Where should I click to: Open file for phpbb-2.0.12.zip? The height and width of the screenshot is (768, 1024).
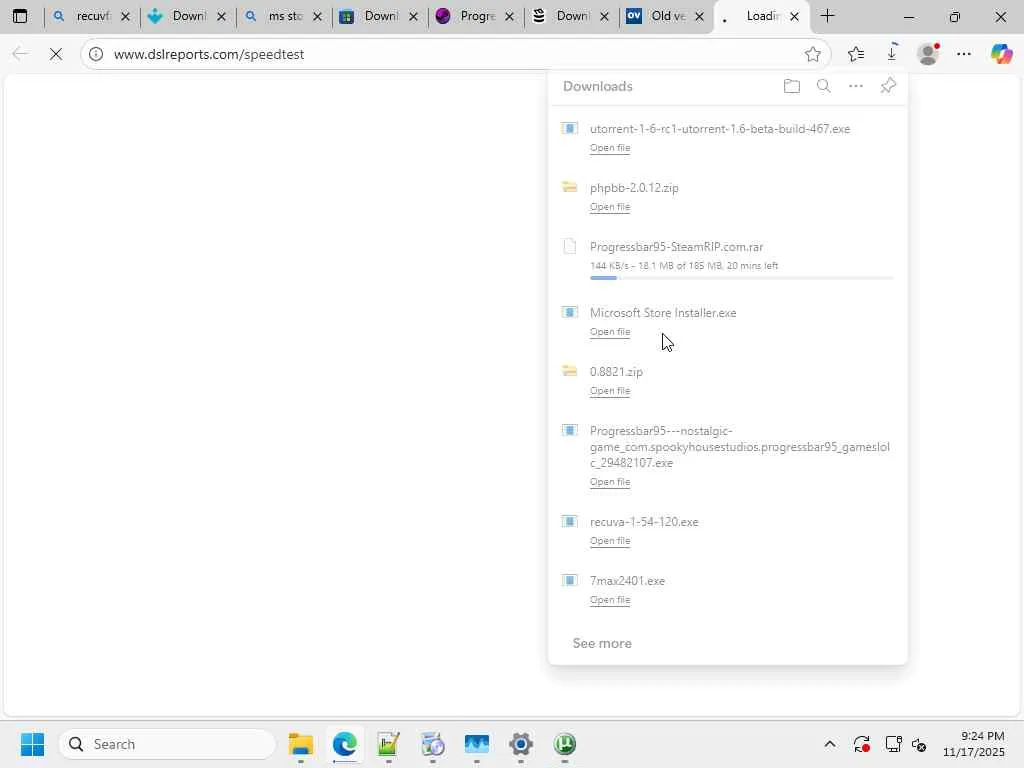point(610,207)
